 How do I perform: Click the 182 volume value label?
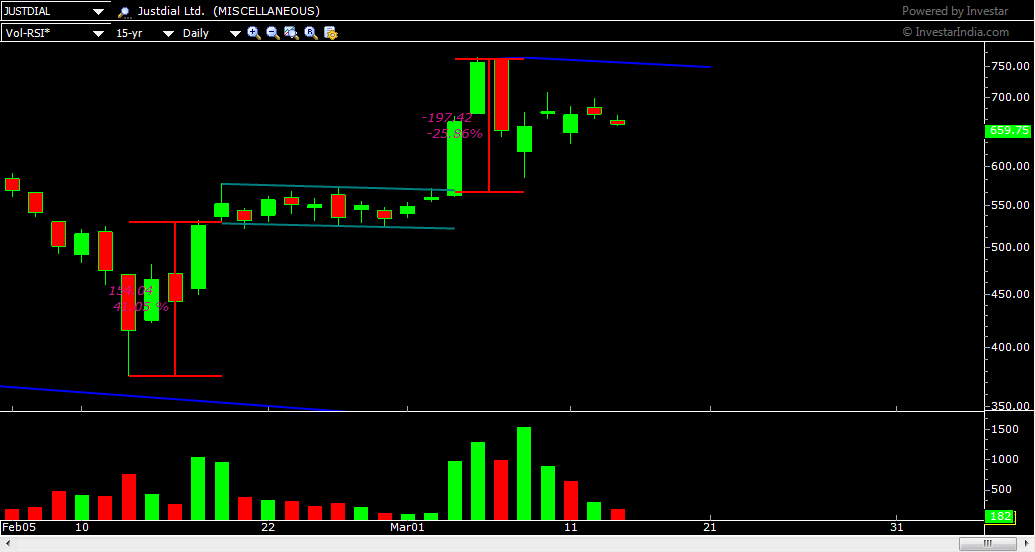click(x=1001, y=516)
